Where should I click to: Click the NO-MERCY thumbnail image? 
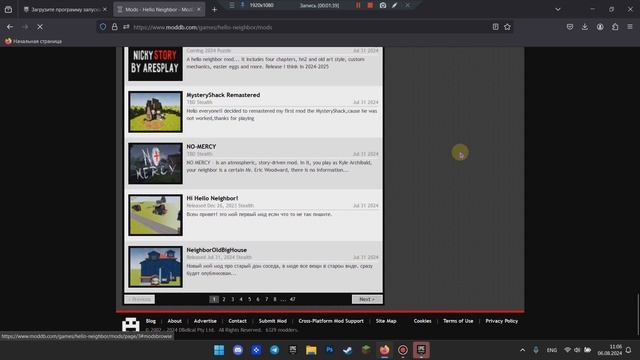155,163
